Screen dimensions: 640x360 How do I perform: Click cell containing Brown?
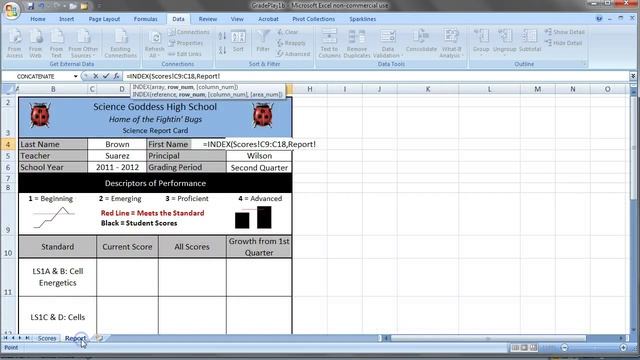(x=117, y=144)
